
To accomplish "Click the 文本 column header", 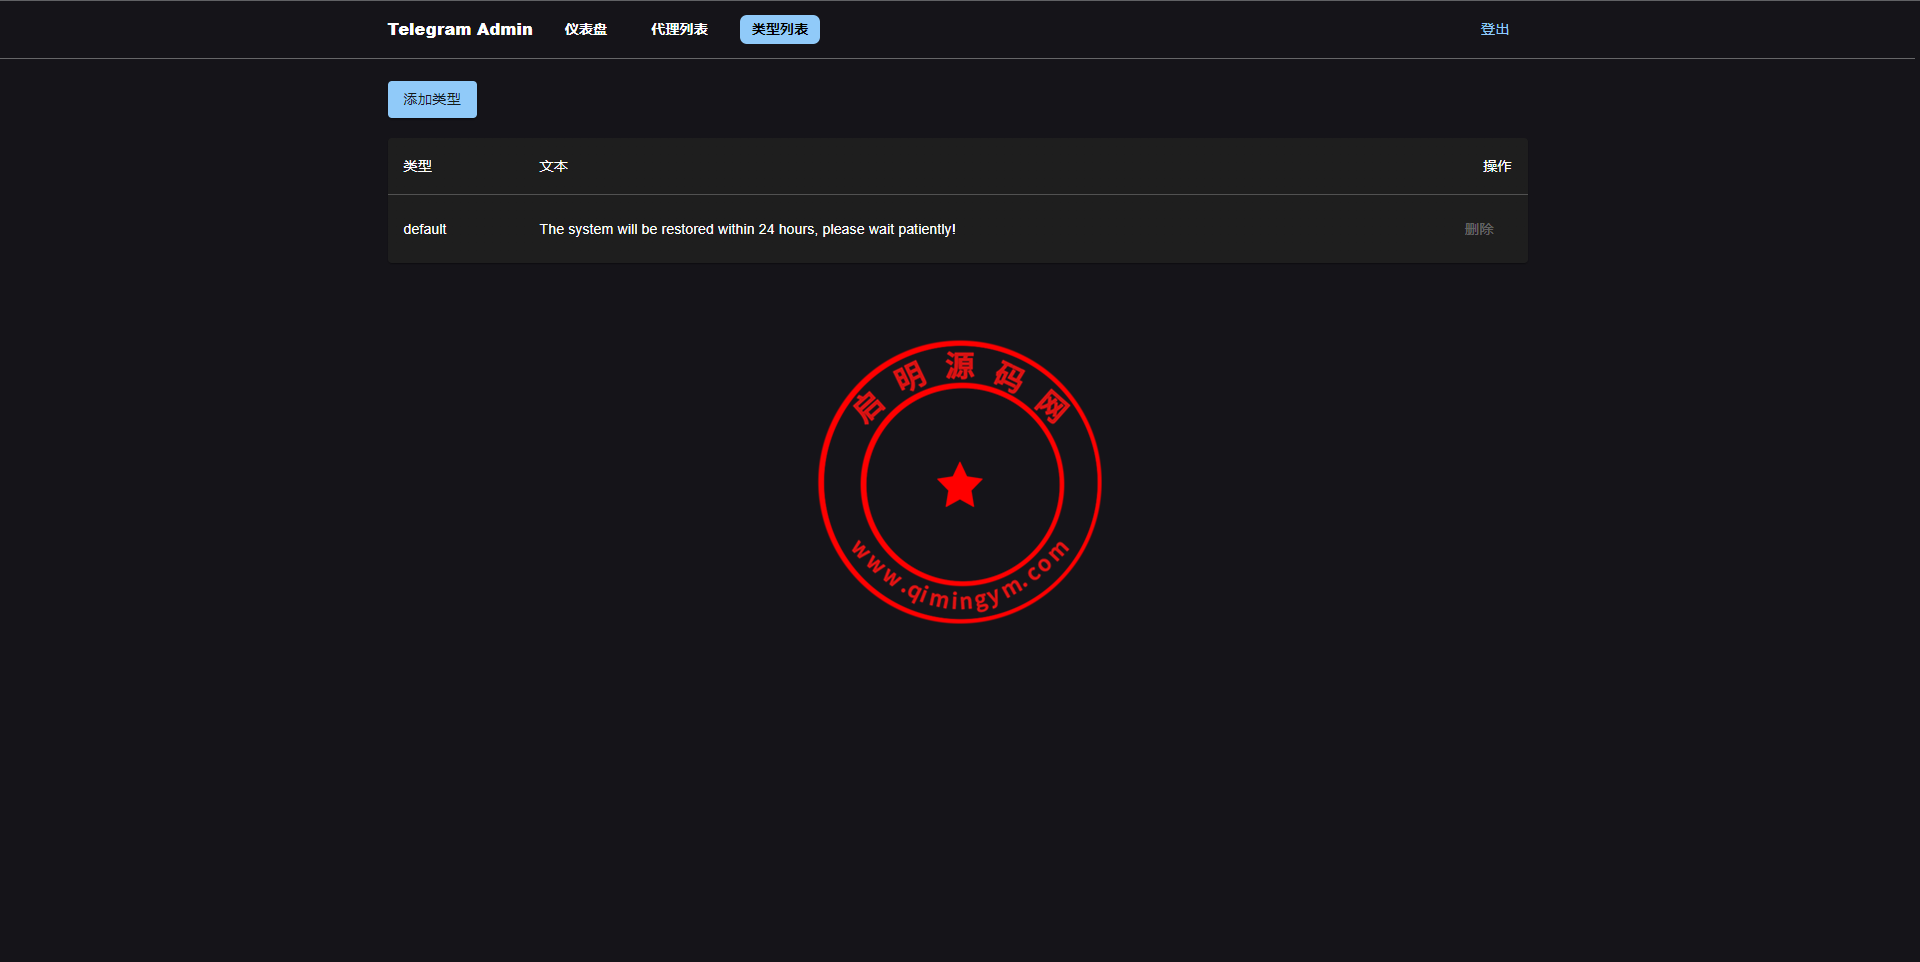I will click(553, 166).
